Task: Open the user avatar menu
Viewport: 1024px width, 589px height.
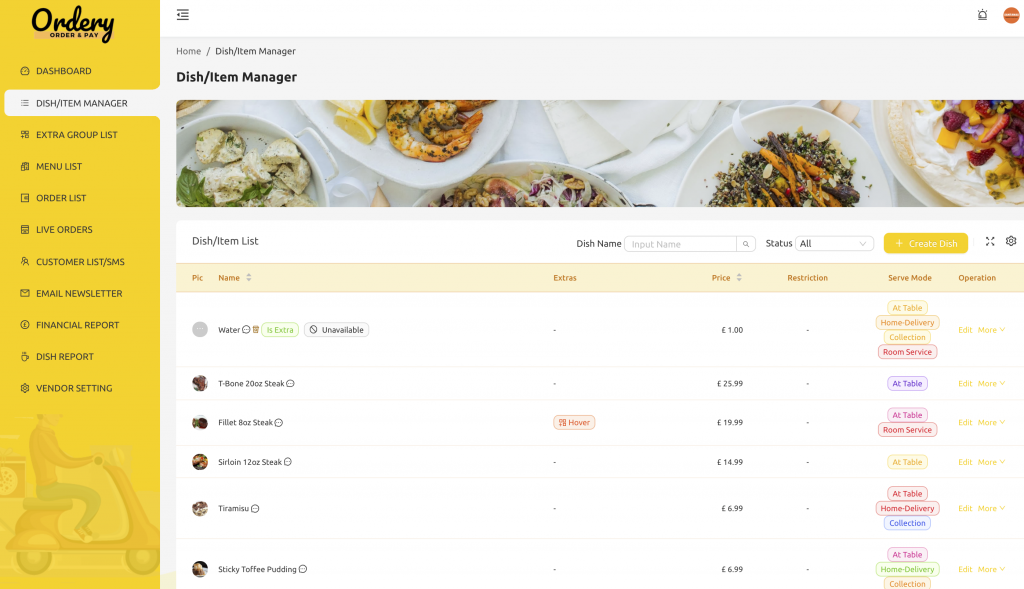Action: tap(1011, 15)
